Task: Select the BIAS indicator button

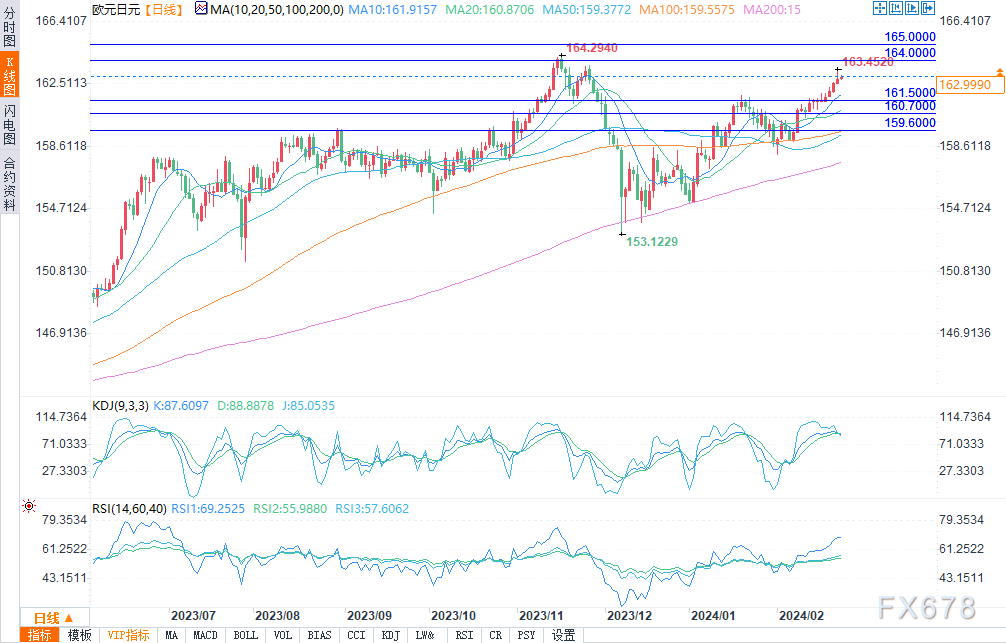Action: pos(320,635)
